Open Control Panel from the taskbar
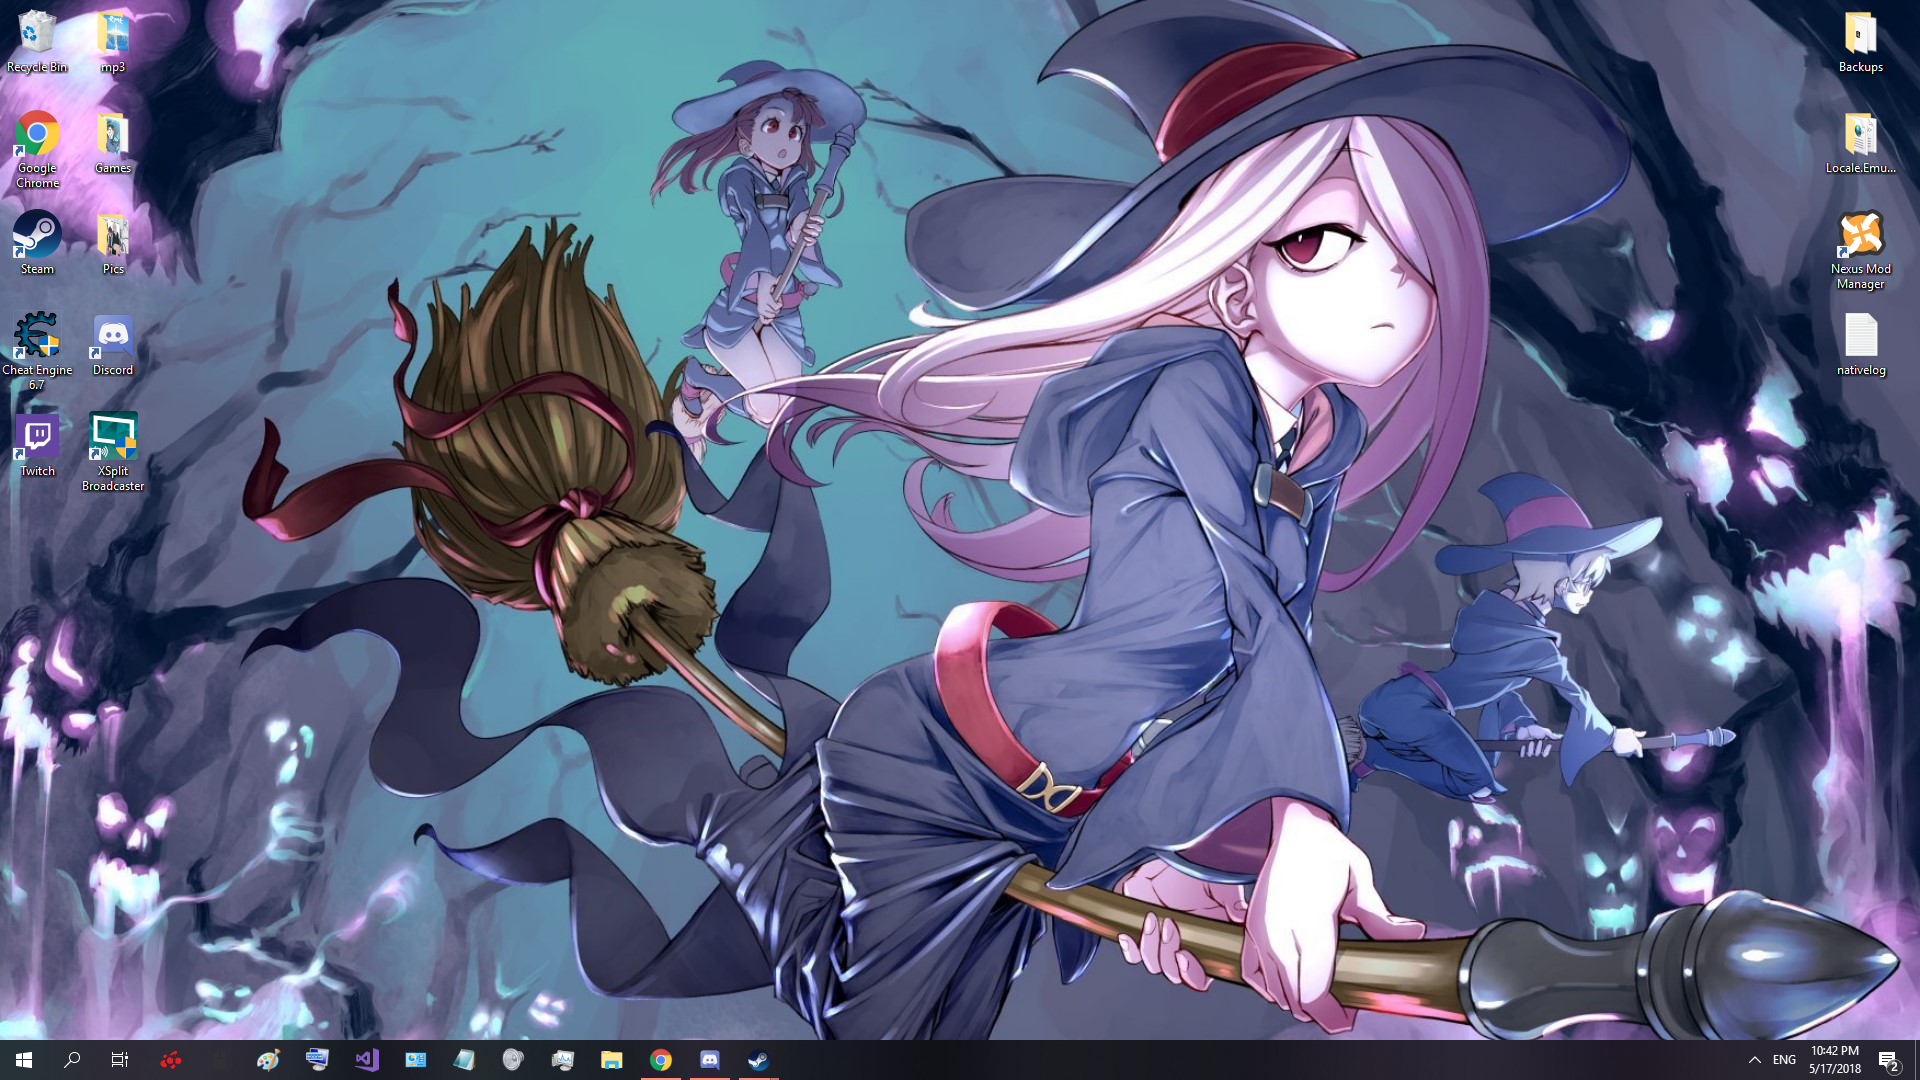 pos(415,1060)
